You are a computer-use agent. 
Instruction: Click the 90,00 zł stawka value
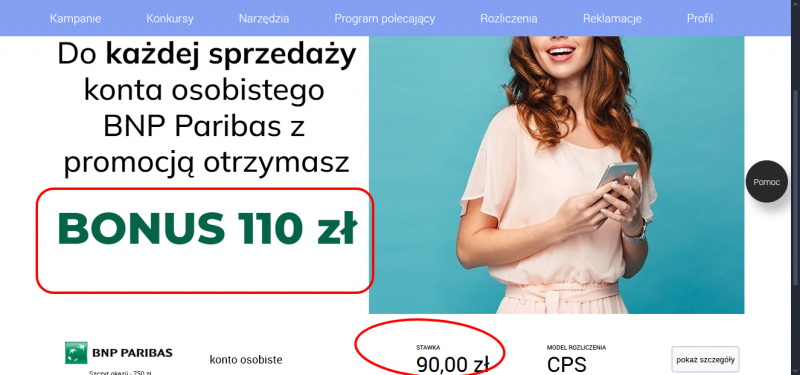[x=453, y=365]
